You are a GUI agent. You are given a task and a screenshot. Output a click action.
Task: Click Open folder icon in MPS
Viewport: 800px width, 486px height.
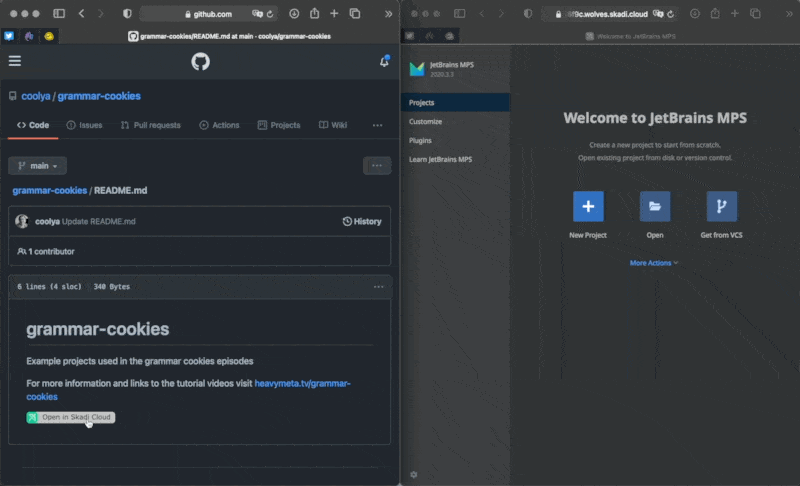(x=655, y=207)
